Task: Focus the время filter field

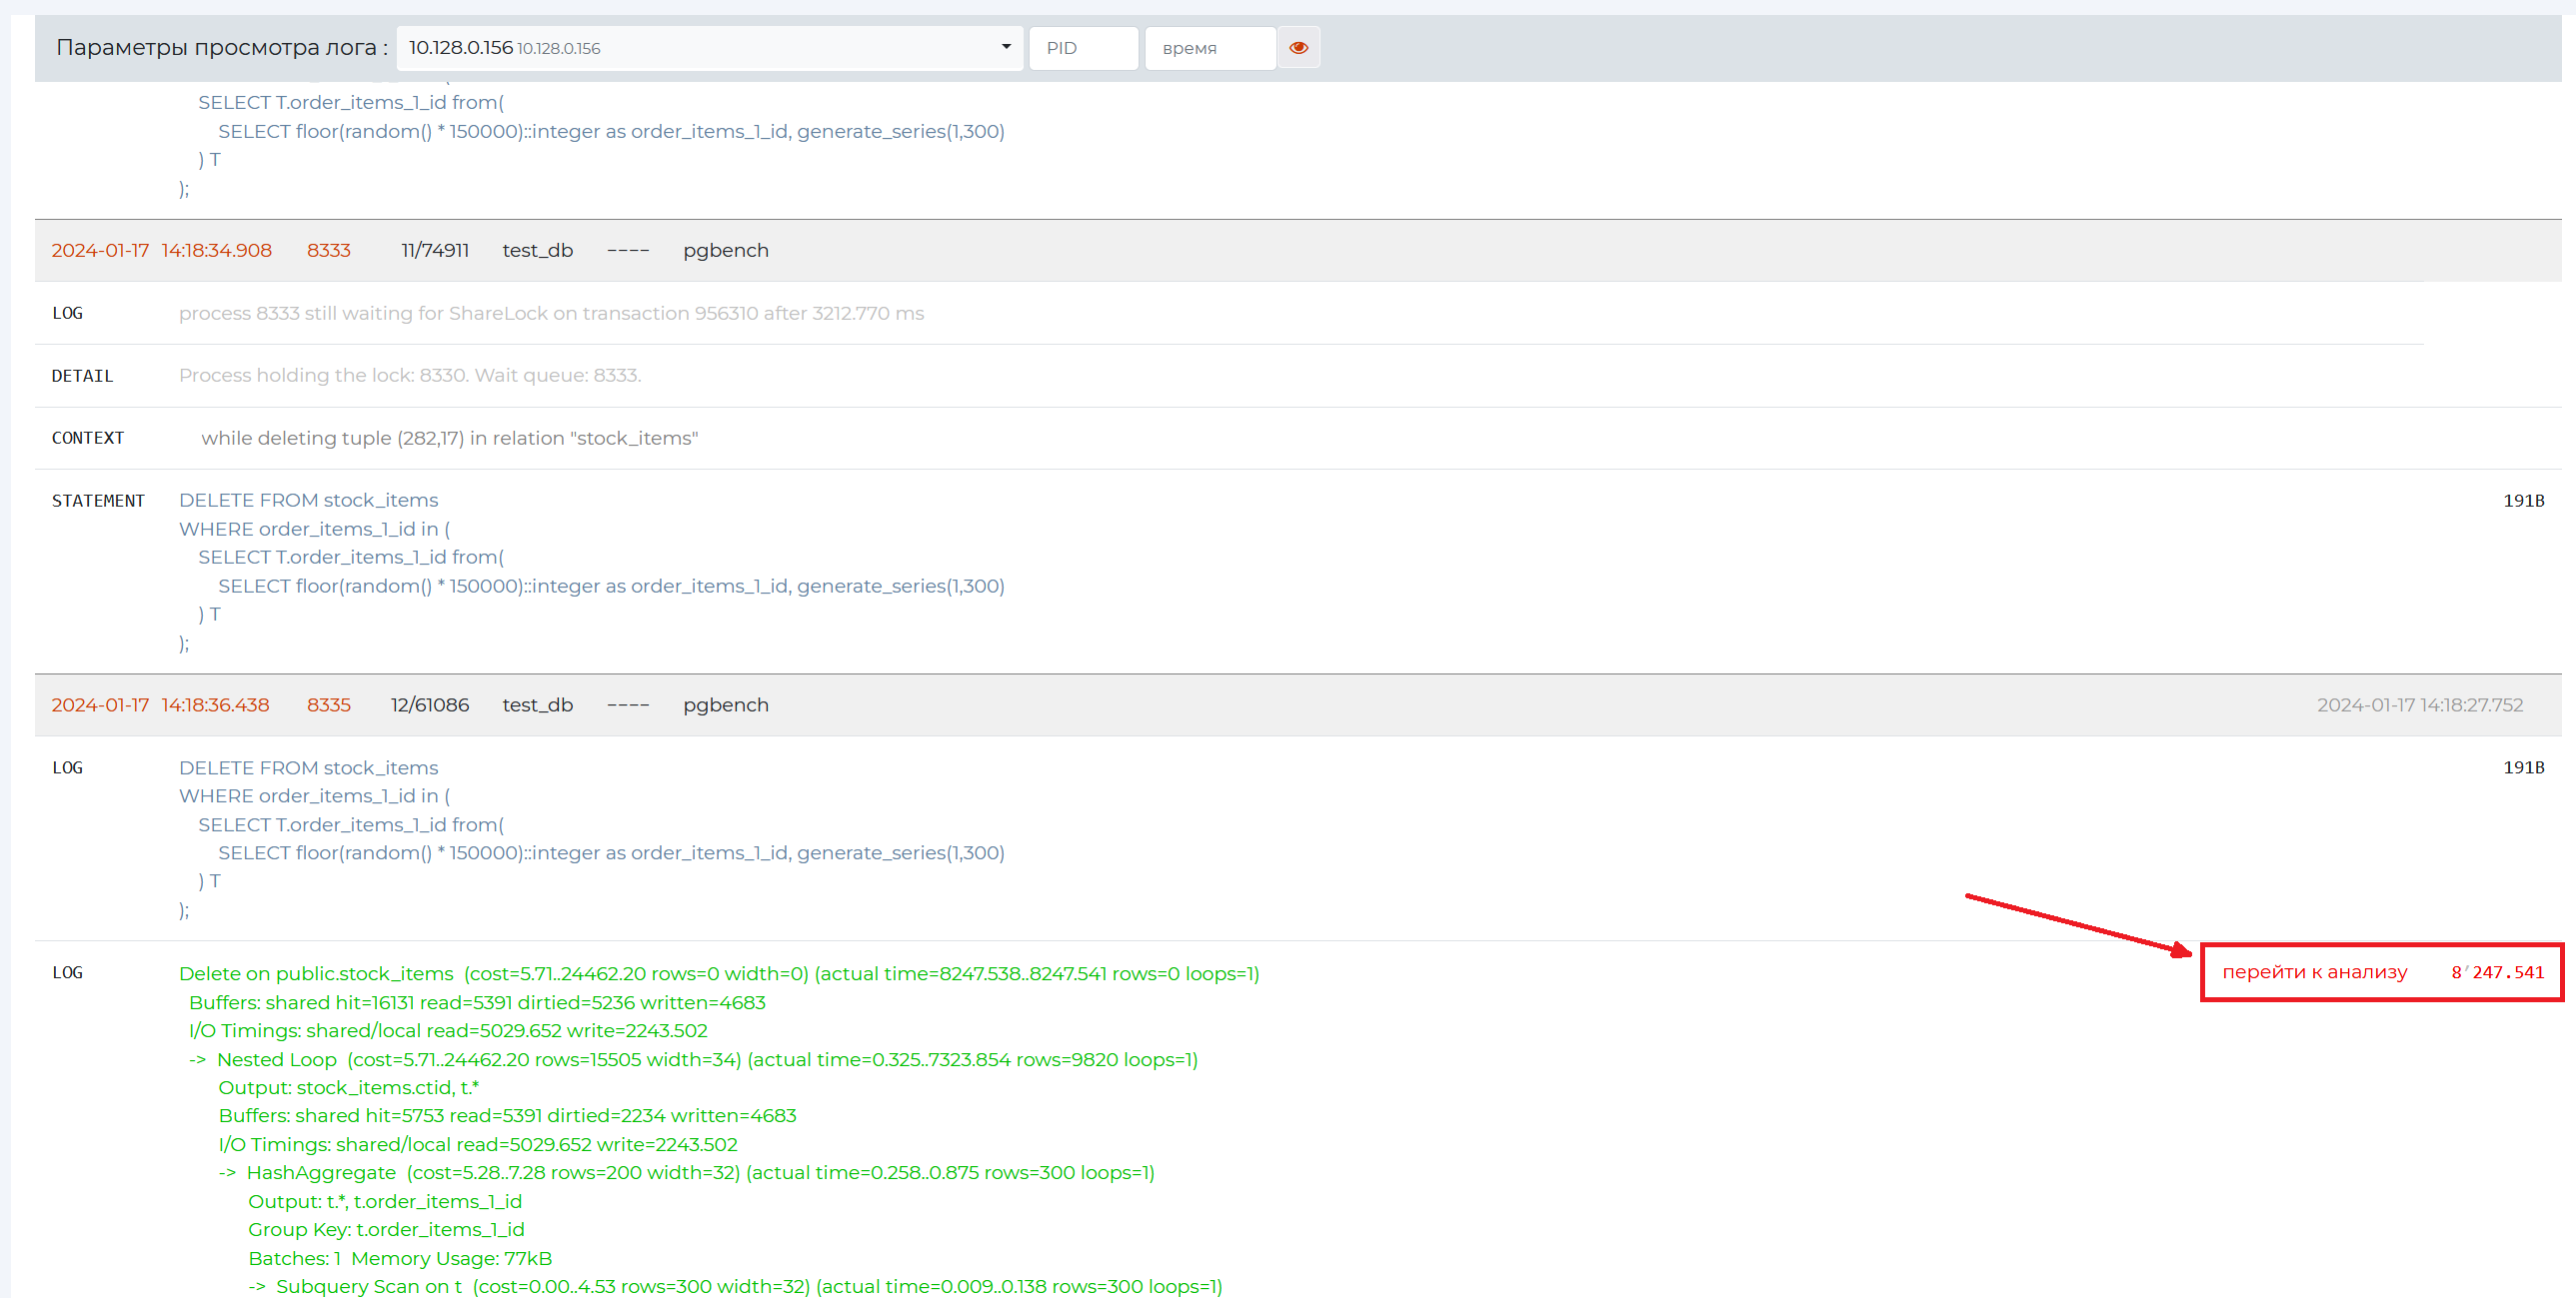Action: pos(1209,47)
